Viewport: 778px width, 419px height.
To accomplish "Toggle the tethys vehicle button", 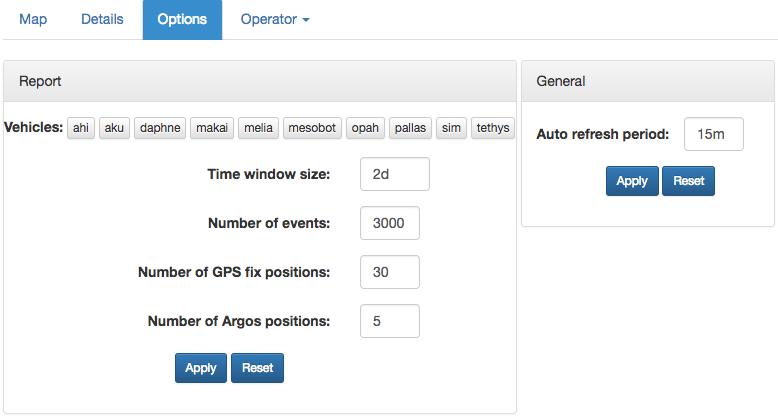I will tap(493, 128).
